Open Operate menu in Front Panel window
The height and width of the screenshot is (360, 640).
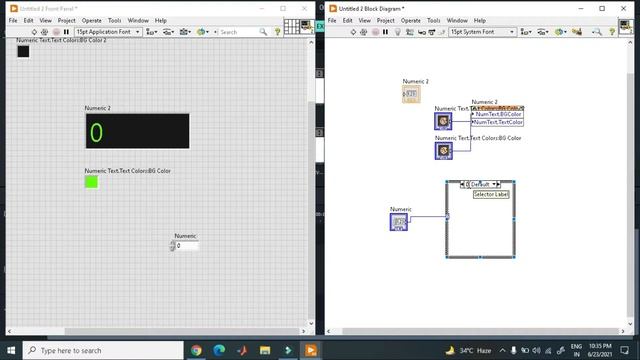(91, 20)
